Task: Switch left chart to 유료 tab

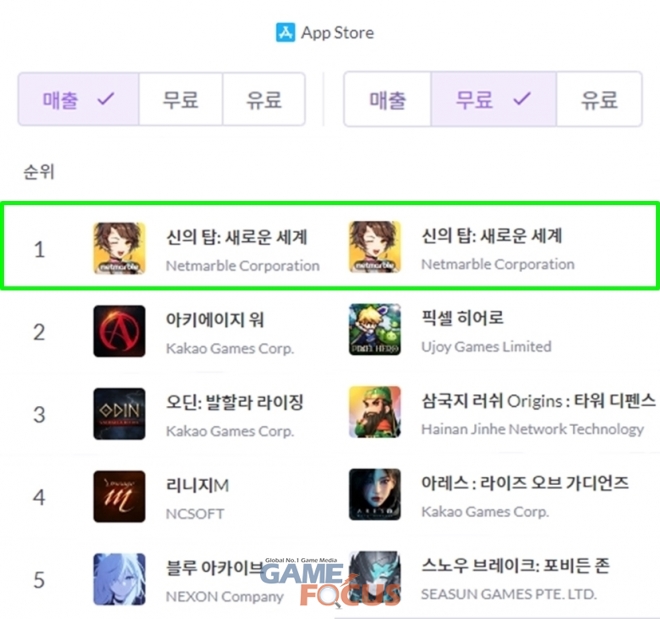Action: pyautogui.click(x=264, y=99)
